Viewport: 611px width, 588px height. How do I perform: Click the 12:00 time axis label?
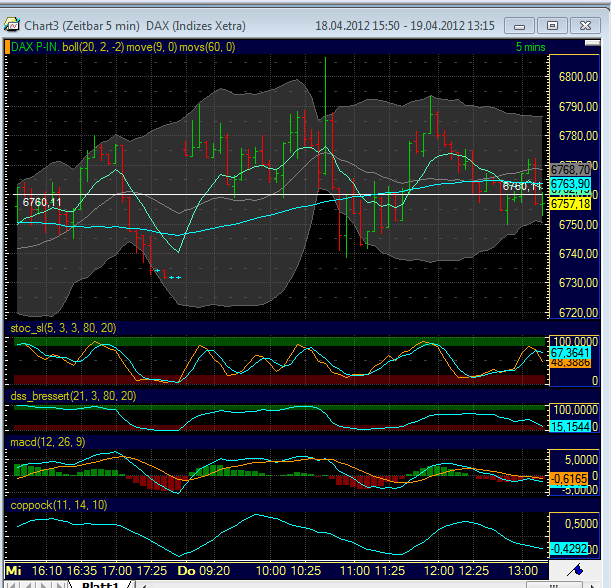439,571
